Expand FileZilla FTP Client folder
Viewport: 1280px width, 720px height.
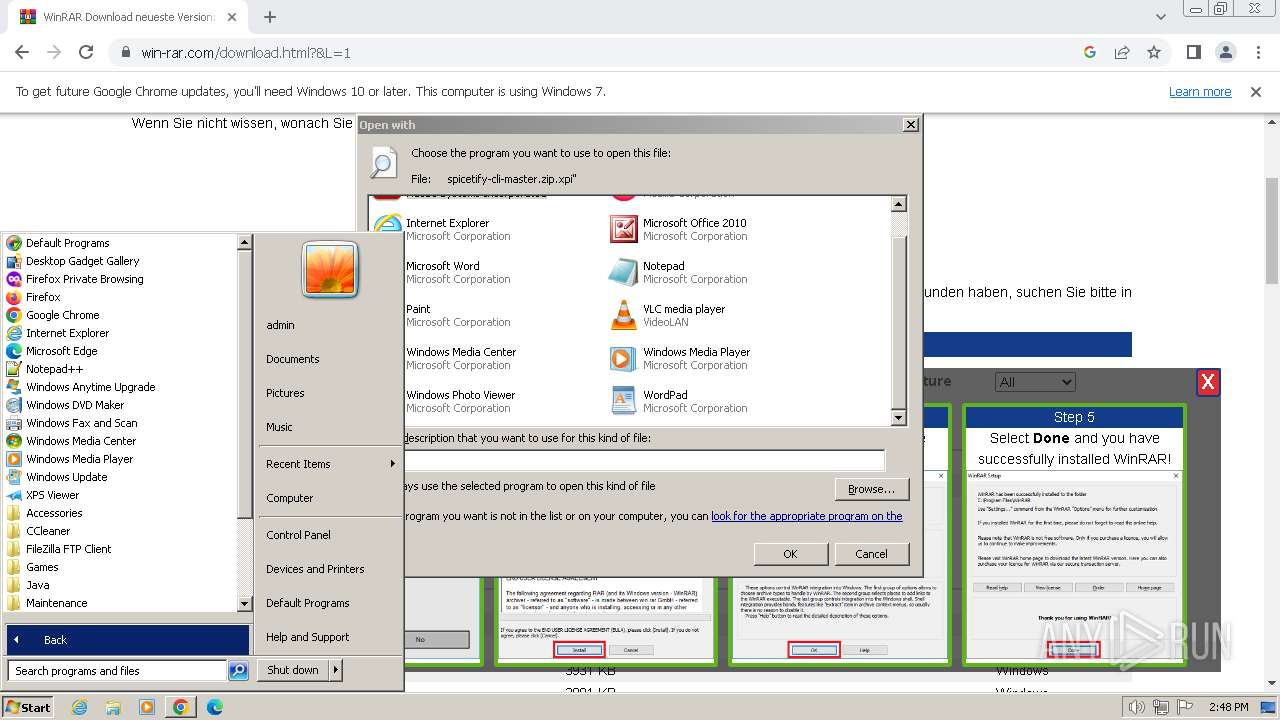click(x=69, y=549)
